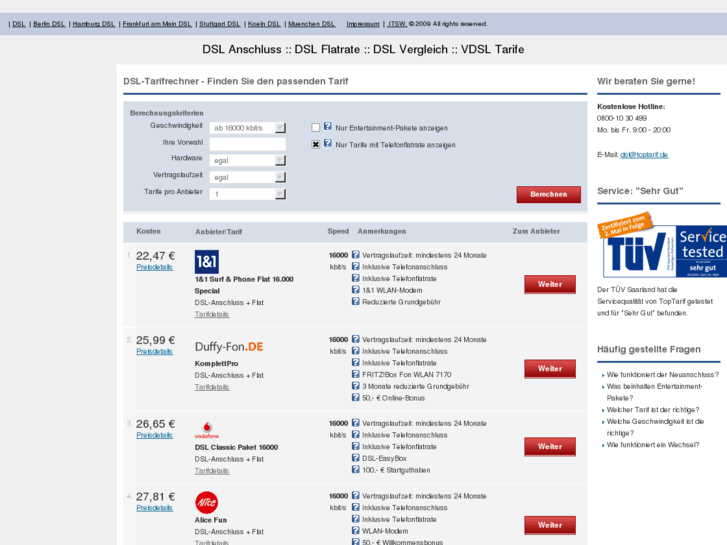
Task: Open Frankfurt am Main DSL link
Action: [157, 24]
